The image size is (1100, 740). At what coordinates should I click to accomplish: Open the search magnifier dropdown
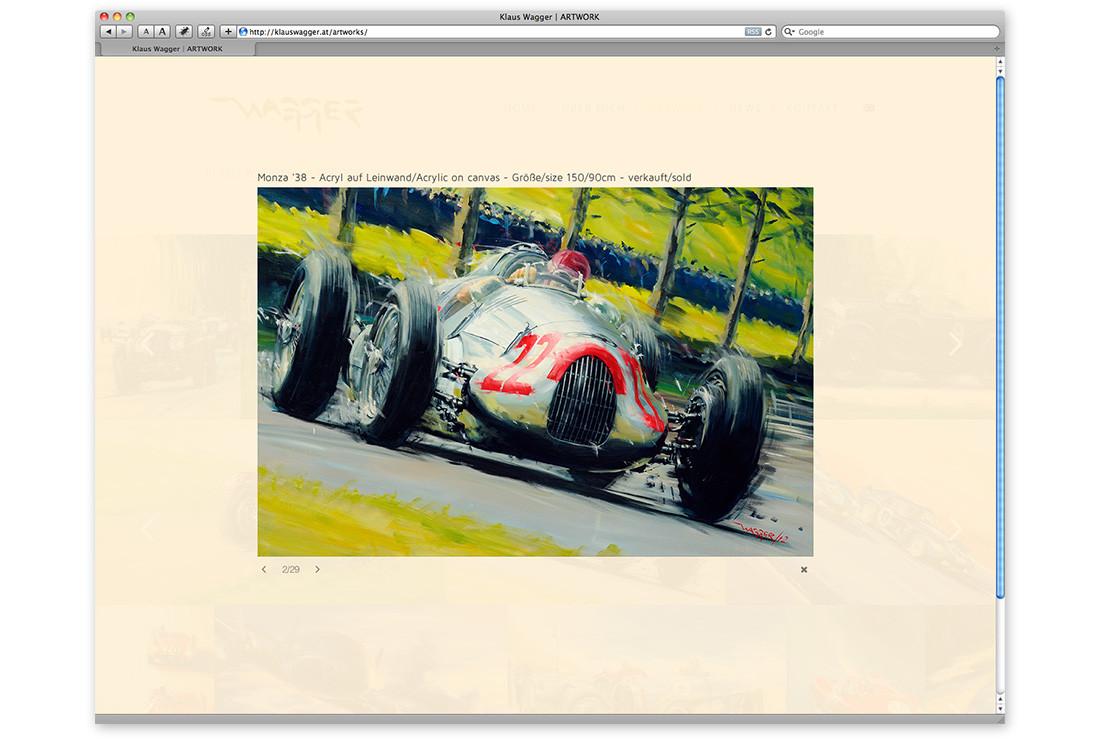pyautogui.click(x=789, y=32)
